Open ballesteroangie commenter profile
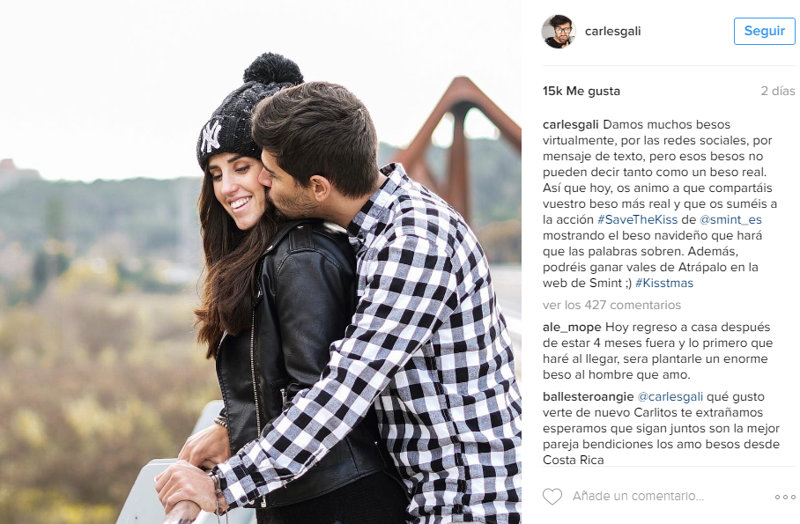 (x=588, y=396)
